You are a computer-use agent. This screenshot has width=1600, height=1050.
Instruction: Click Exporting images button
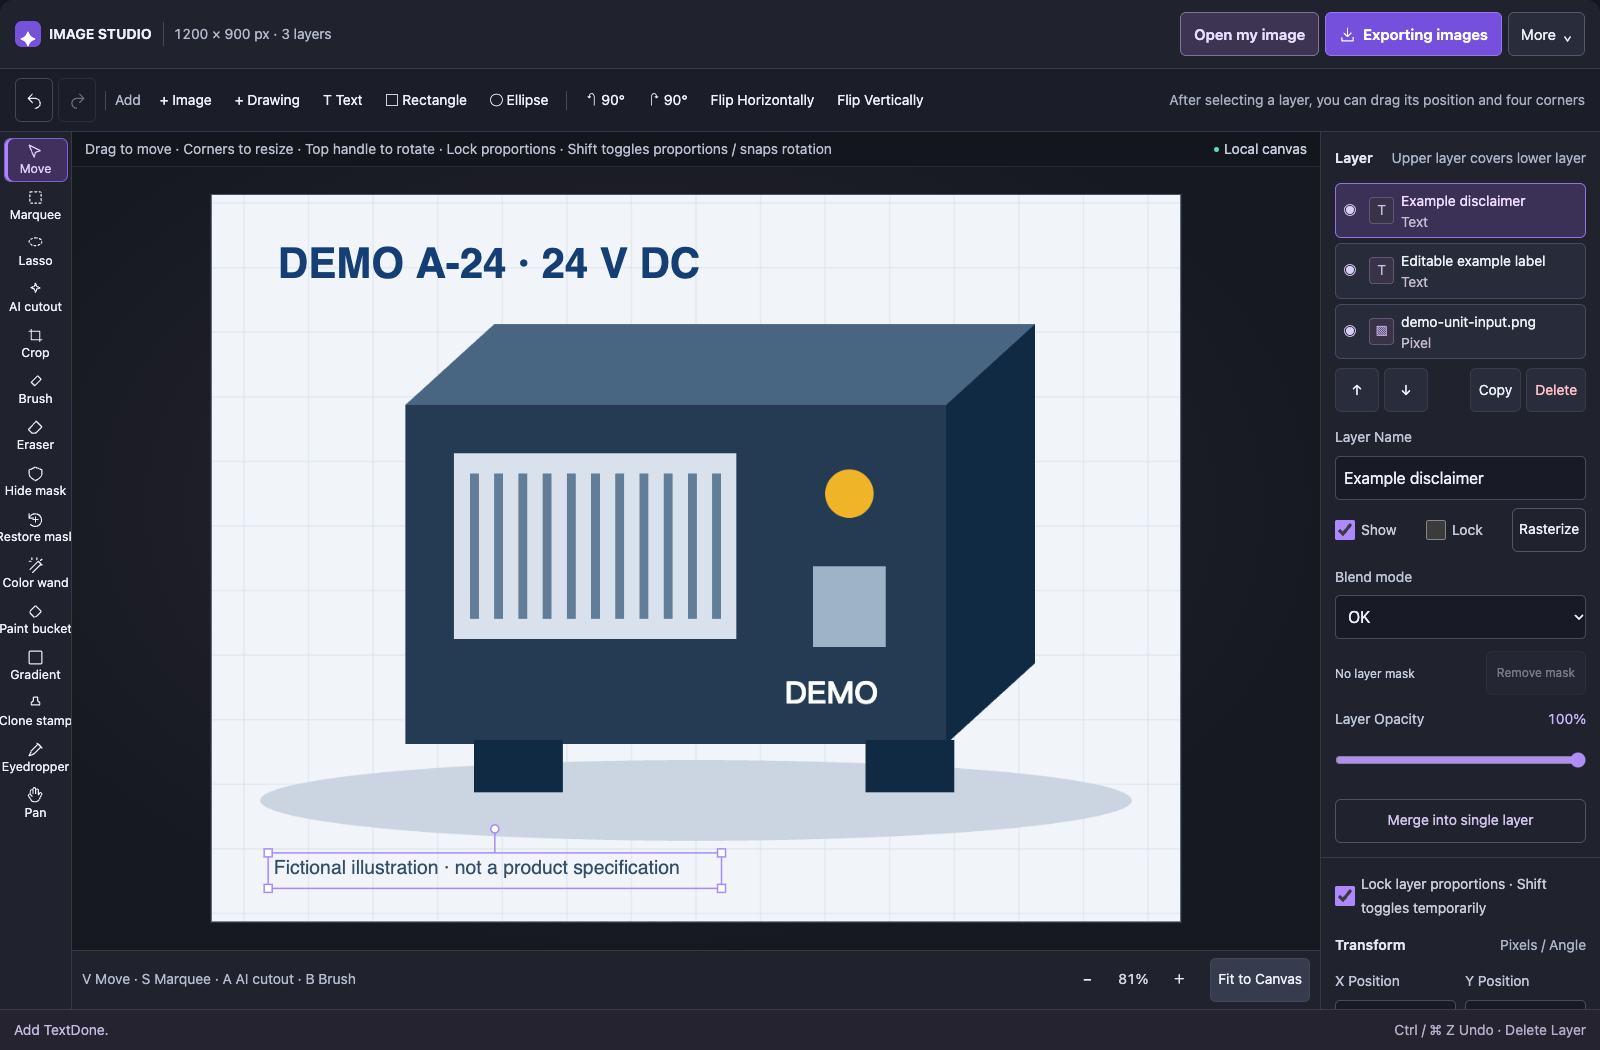[1413, 34]
